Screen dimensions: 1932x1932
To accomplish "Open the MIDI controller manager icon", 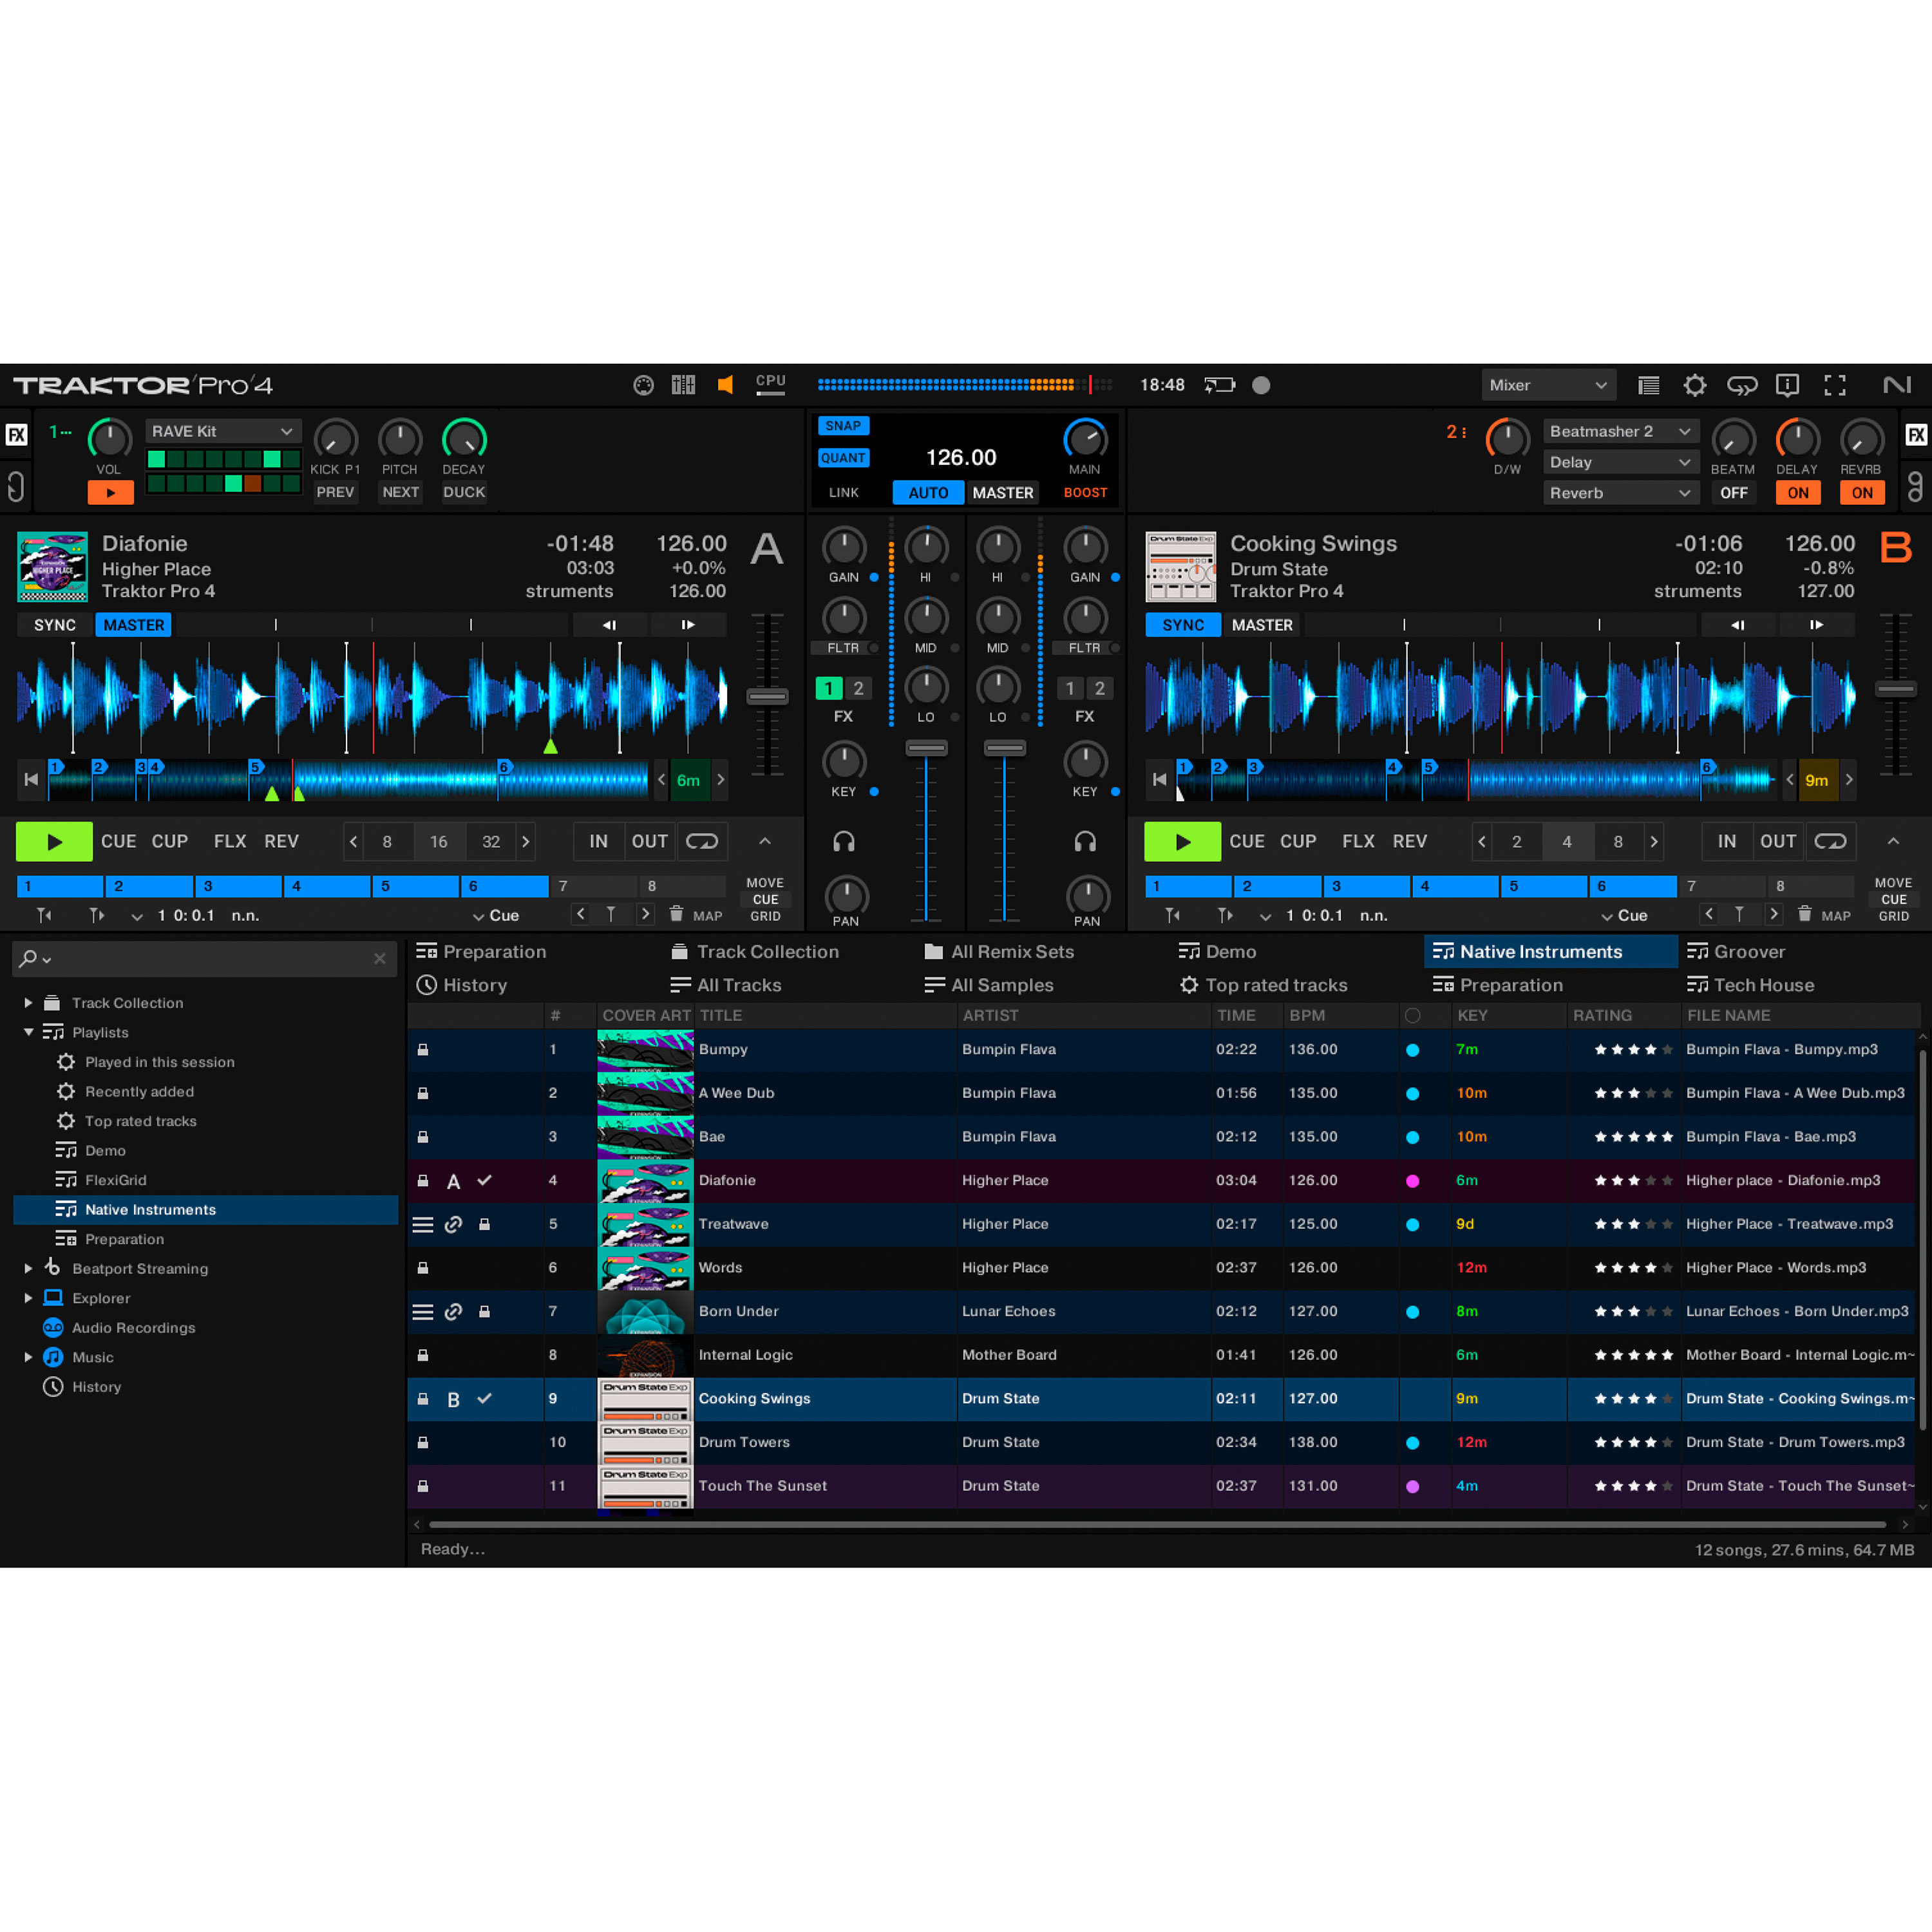I will (x=643, y=385).
